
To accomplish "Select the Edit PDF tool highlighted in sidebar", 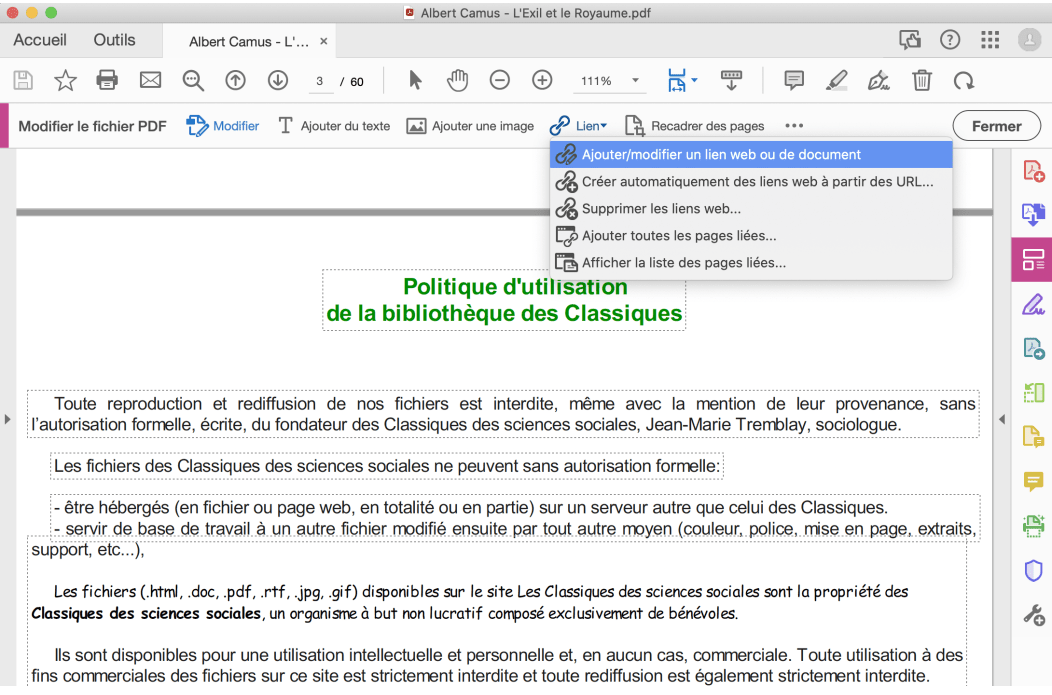I will click(1033, 259).
